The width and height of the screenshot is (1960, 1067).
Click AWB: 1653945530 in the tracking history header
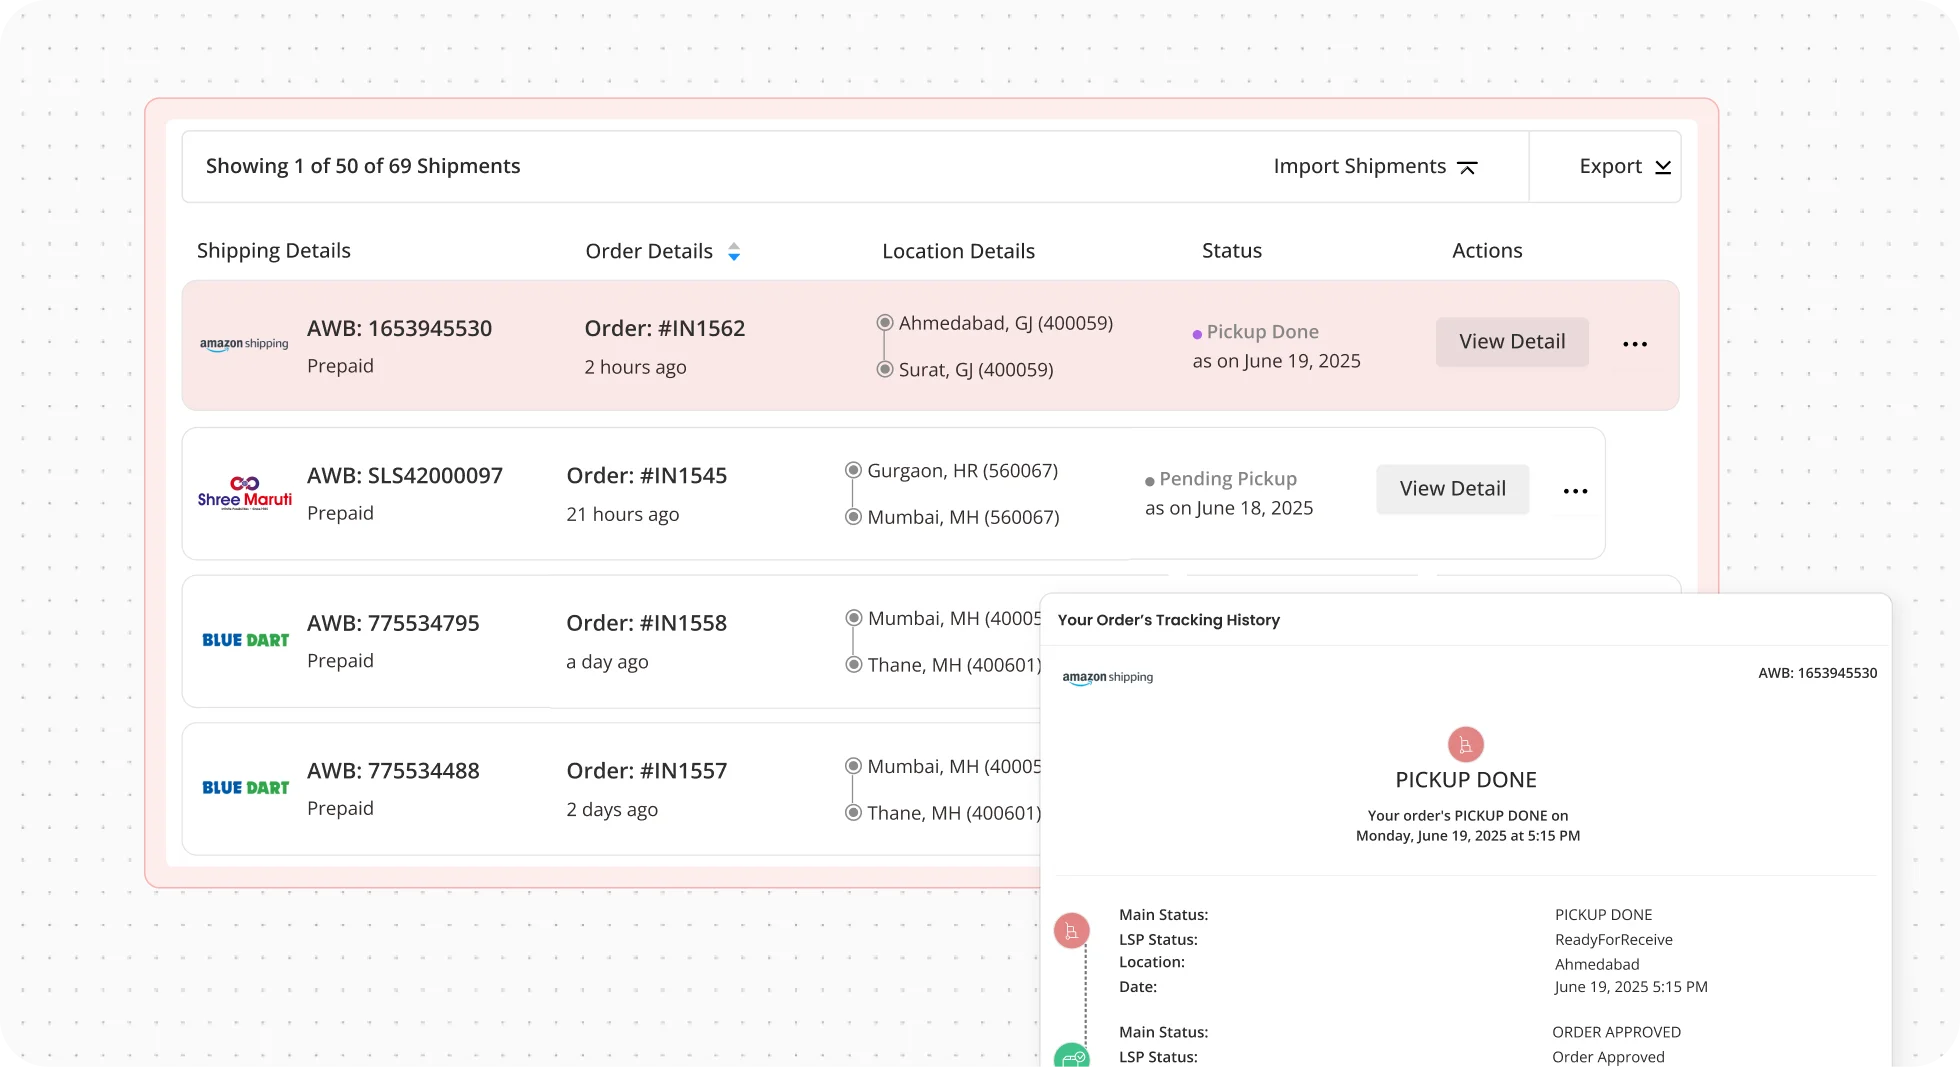tap(1817, 673)
